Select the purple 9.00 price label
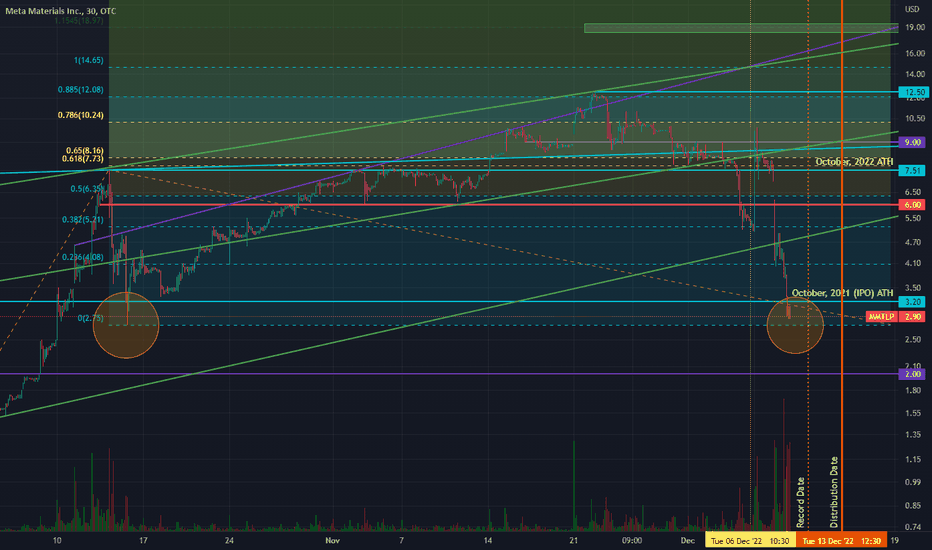 point(912,142)
